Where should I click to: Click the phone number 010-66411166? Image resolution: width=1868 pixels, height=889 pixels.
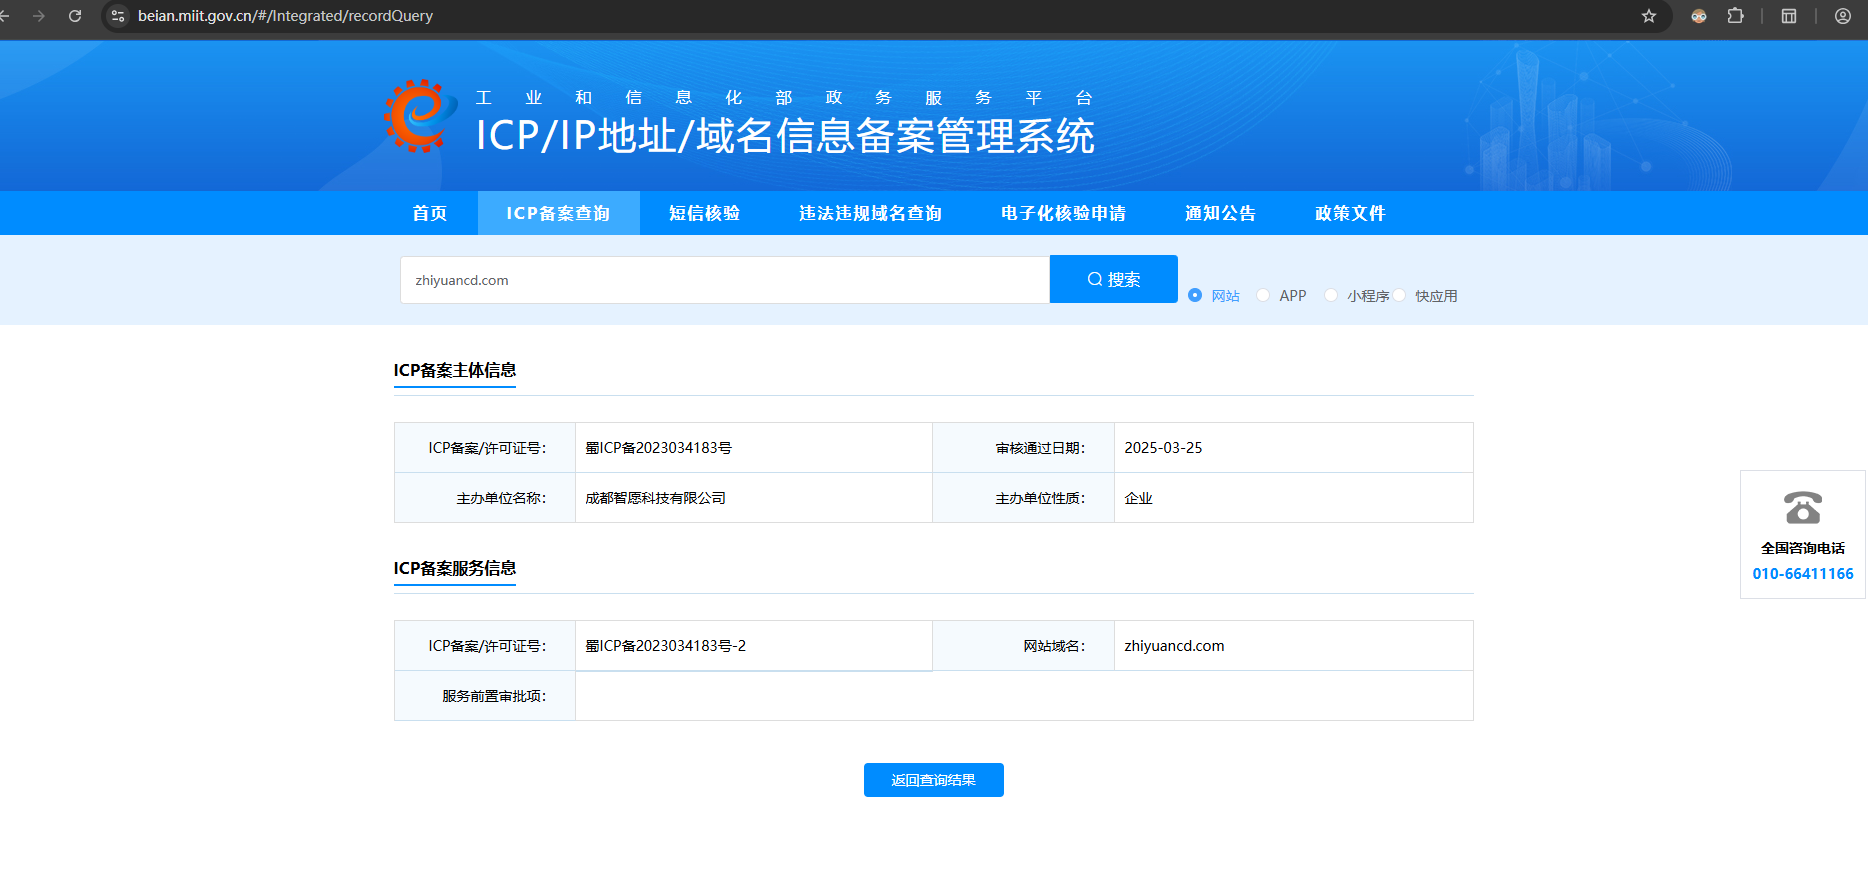(1803, 574)
